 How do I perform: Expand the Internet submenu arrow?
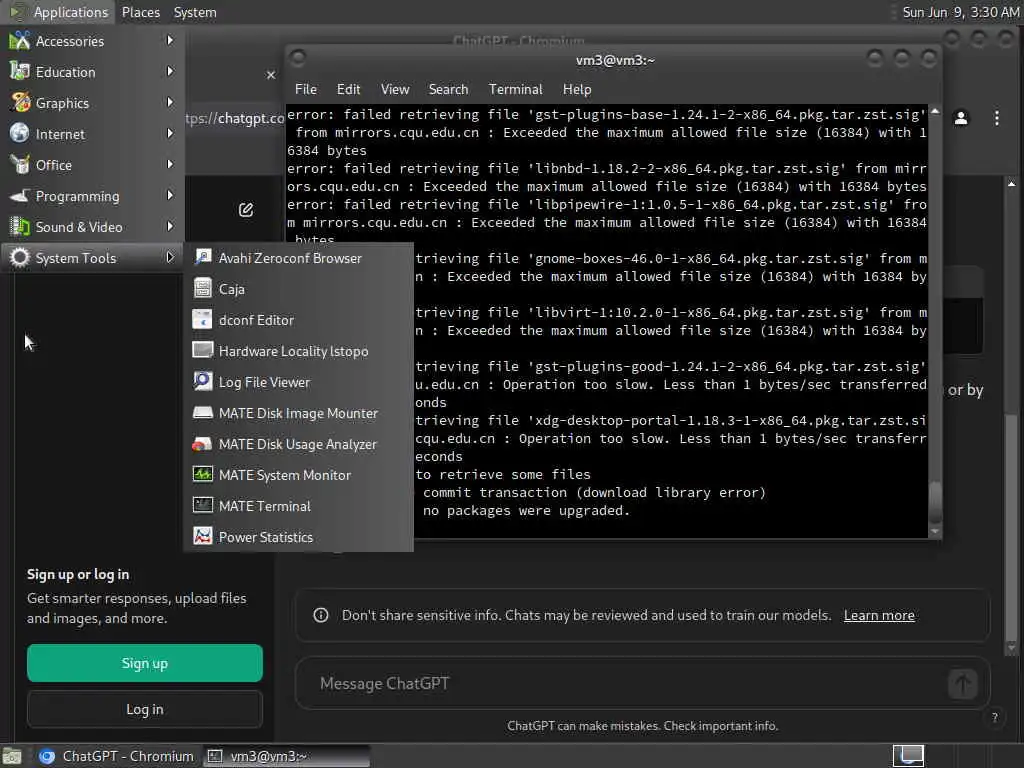170,133
